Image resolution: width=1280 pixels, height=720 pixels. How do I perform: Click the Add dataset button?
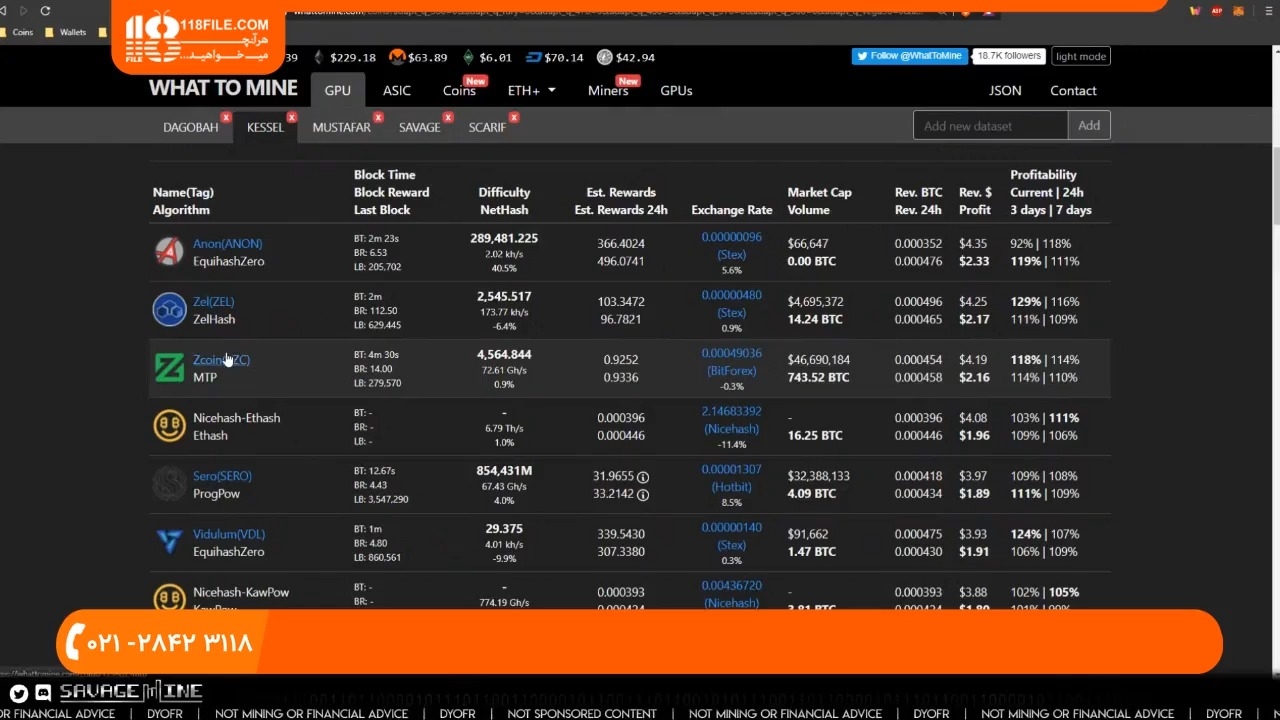point(1088,126)
